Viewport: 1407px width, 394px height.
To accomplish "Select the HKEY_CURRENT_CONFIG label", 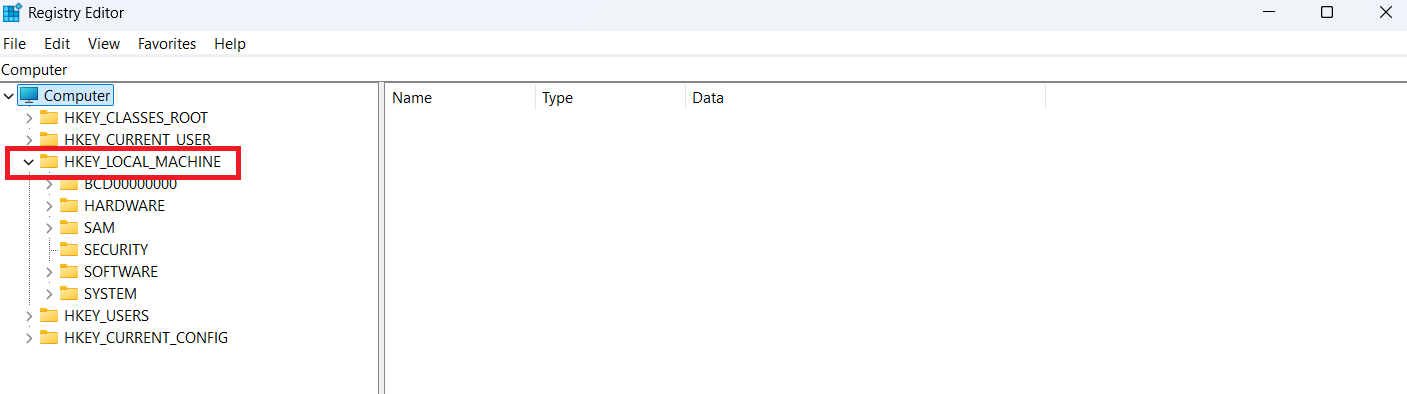I will click(x=146, y=337).
